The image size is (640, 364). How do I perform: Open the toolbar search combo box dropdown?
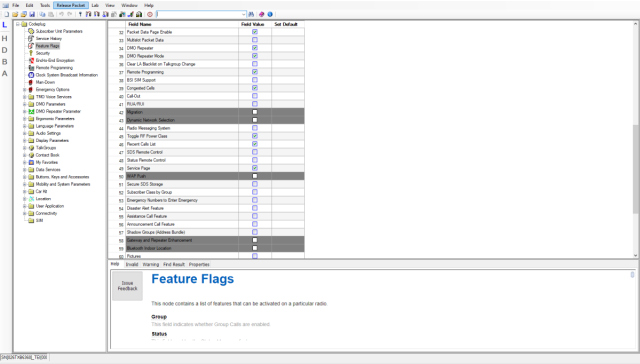[244, 14]
